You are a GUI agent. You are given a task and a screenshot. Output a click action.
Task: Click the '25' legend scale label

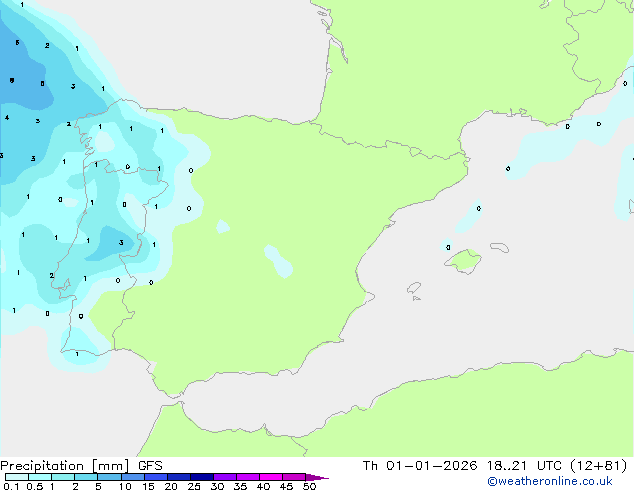(x=194, y=486)
